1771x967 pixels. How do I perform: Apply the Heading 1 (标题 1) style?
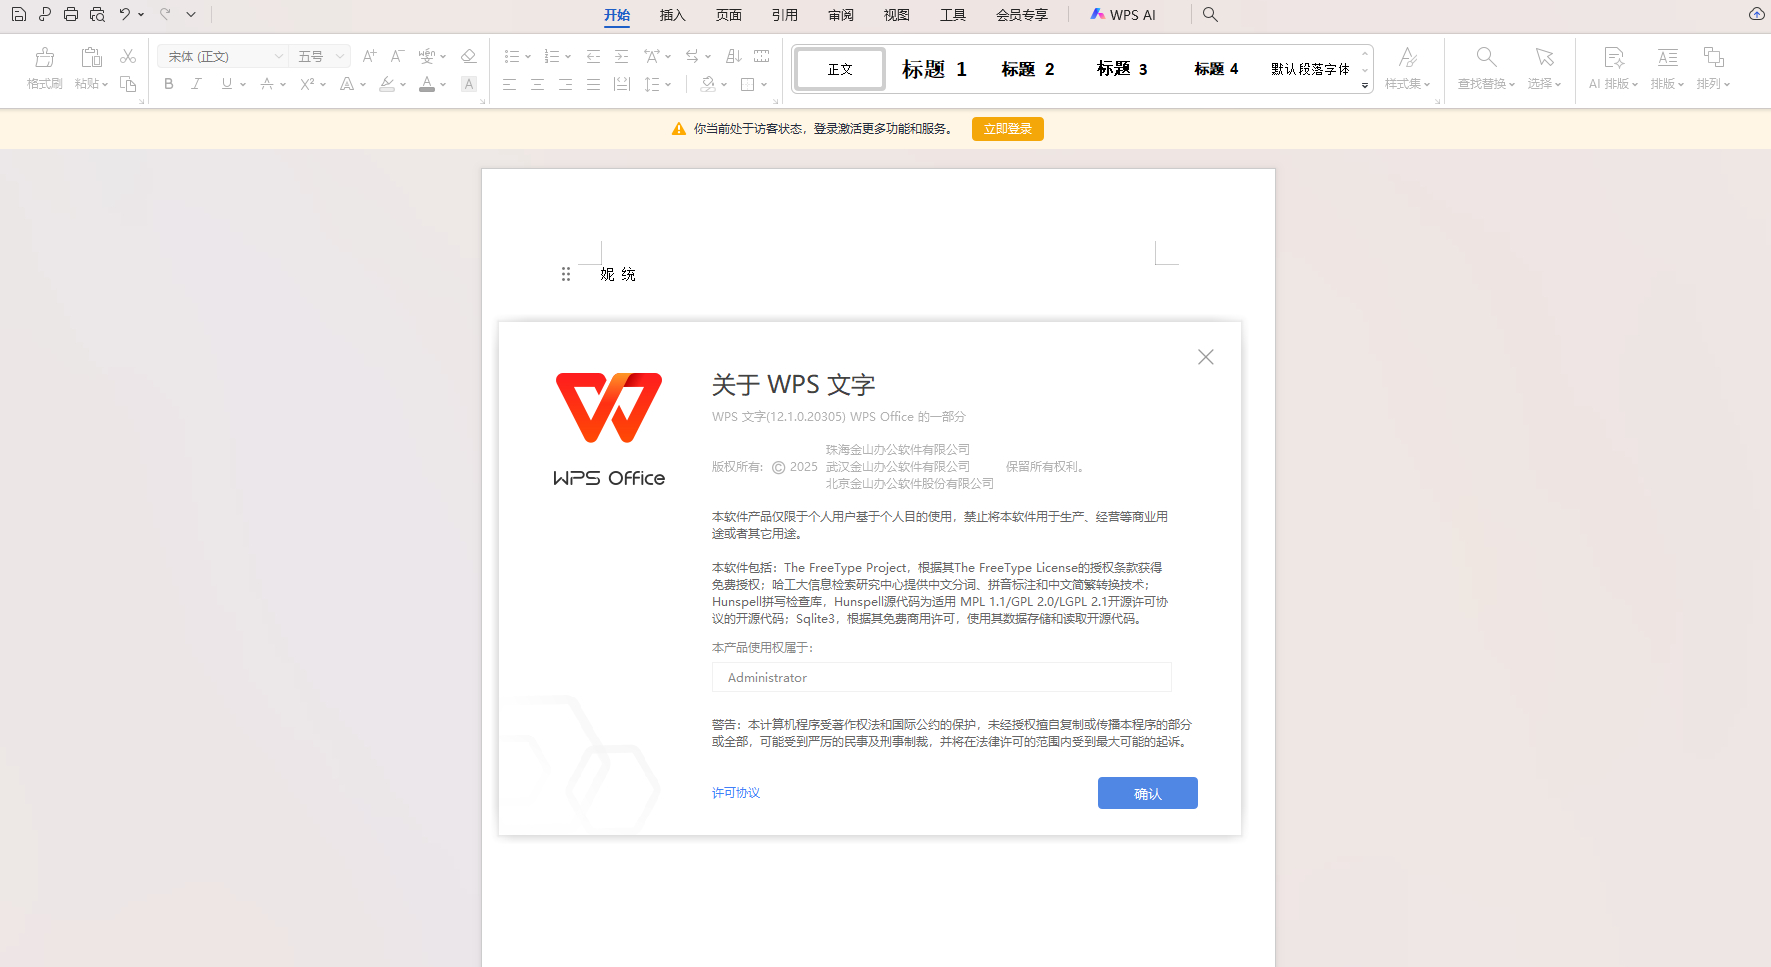click(934, 69)
